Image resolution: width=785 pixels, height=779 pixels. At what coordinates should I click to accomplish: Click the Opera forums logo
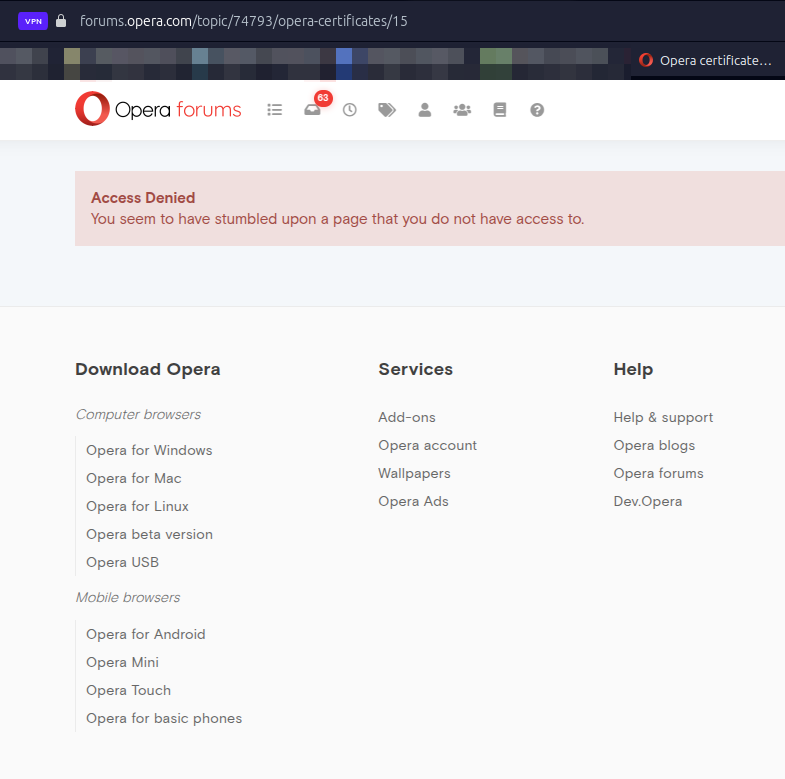158,109
